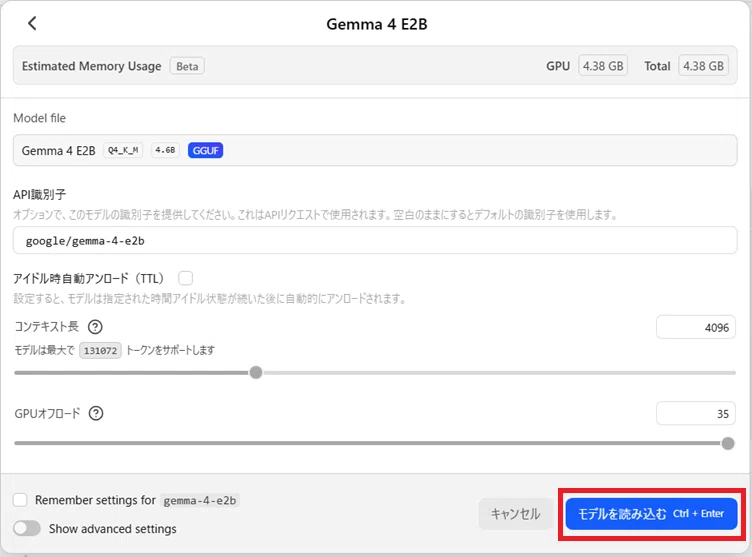Click the GPU 4.38 GB memory value
Viewport: 752px width, 557px height.
(x=603, y=66)
